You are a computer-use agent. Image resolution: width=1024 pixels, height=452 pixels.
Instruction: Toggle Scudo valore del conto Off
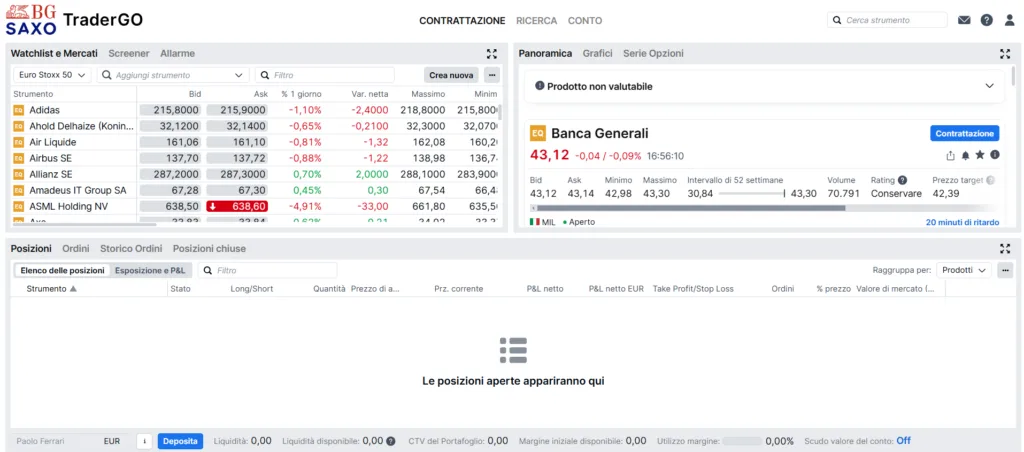point(903,441)
